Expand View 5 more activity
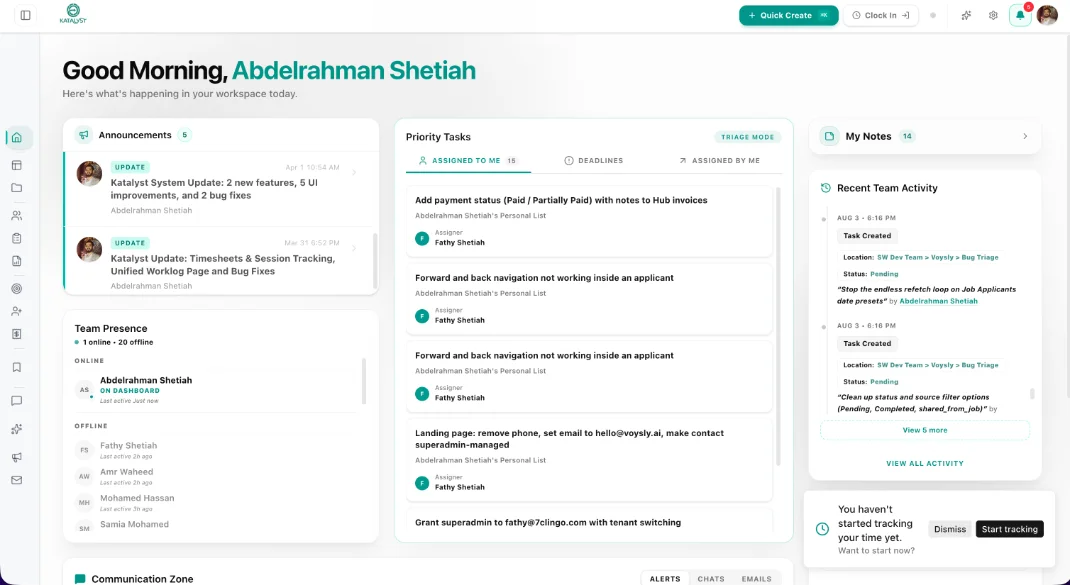 (925, 430)
